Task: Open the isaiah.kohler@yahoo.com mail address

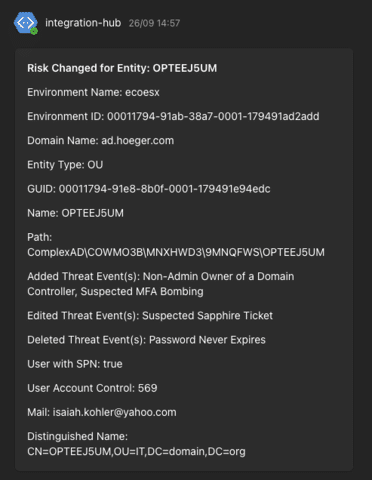Action: [115, 412]
